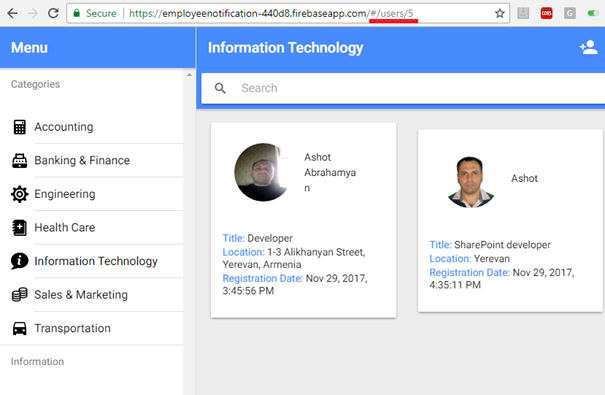The width and height of the screenshot is (605, 395).
Task: Select the Engineering category
Action: click(x=91, y=194)
